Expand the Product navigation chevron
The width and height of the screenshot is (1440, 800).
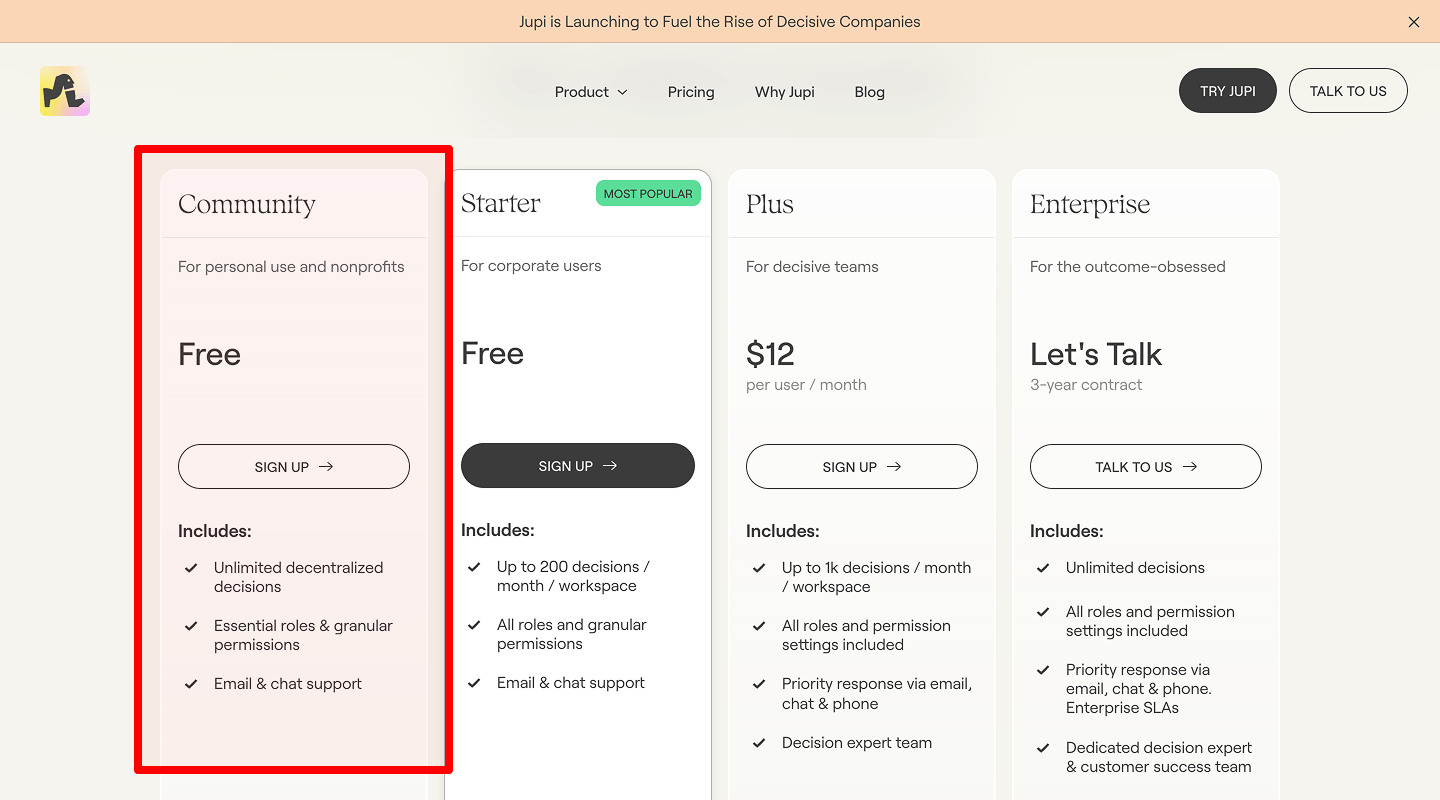coord(623,92)
